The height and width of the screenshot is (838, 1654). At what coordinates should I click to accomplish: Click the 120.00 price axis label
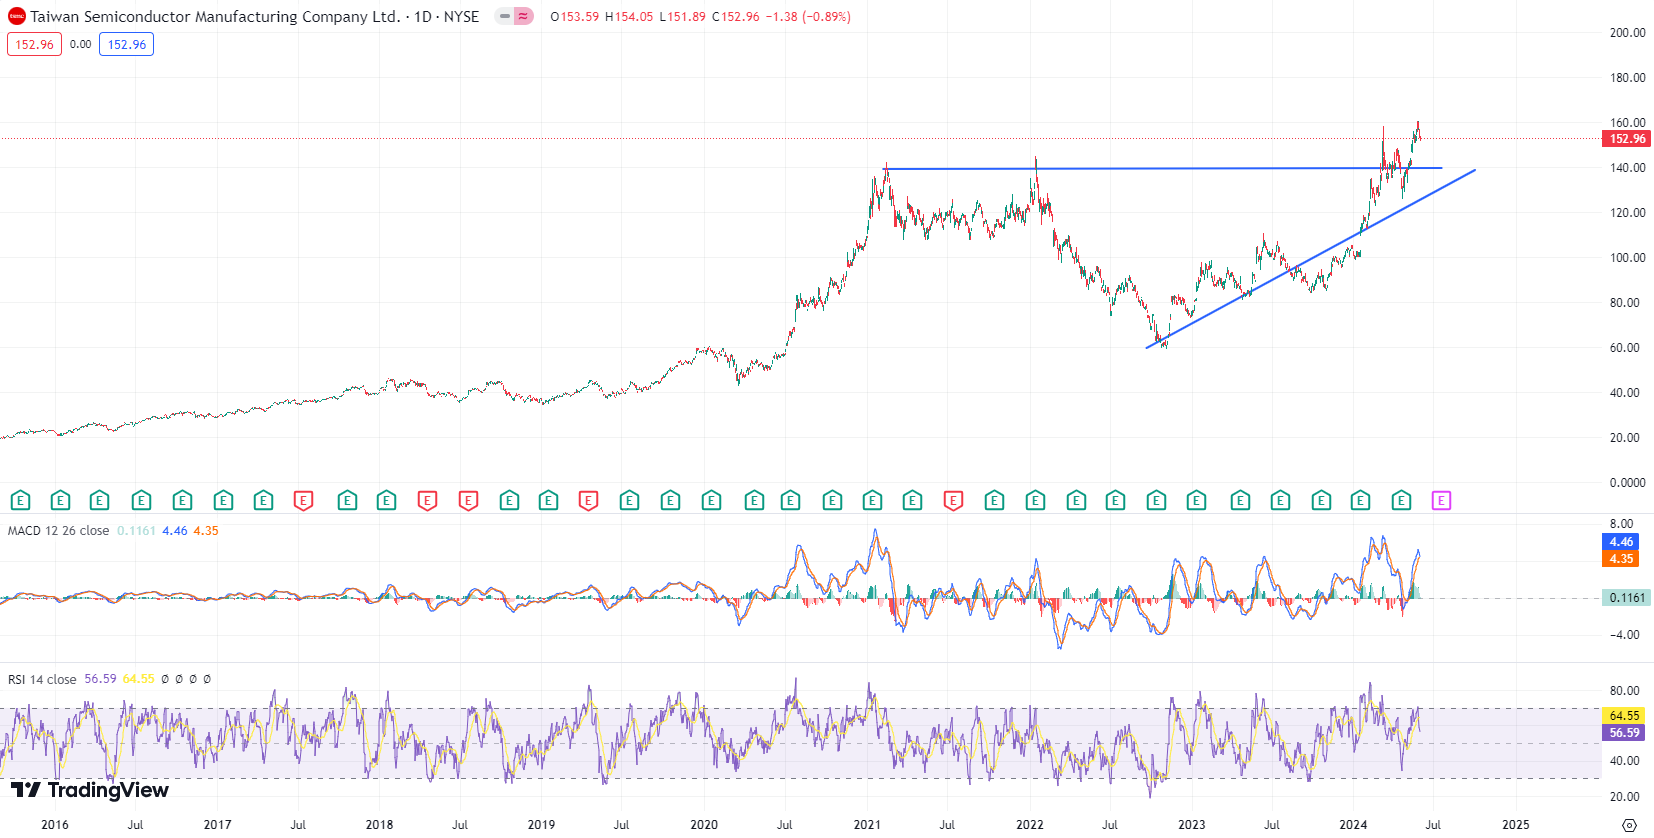pos(1627,213)
